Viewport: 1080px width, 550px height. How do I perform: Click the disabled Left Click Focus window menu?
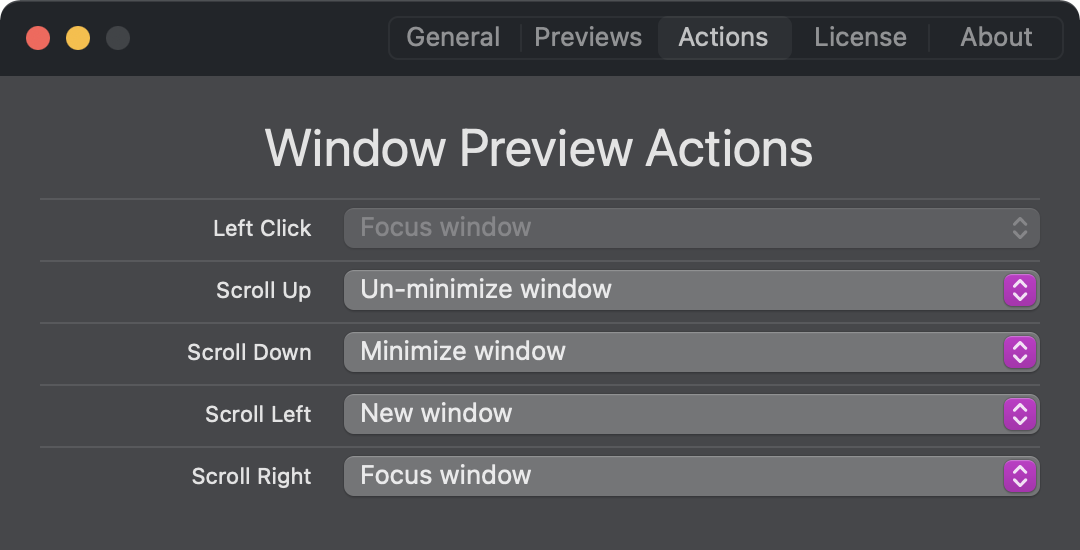692,228
